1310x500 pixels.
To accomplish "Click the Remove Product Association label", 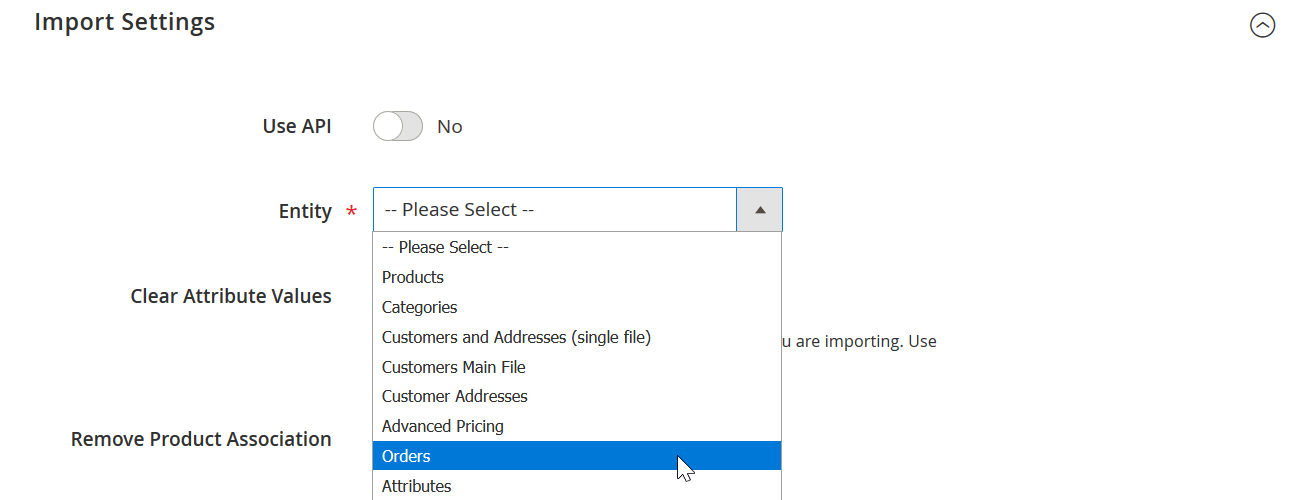I will [201, 439].
